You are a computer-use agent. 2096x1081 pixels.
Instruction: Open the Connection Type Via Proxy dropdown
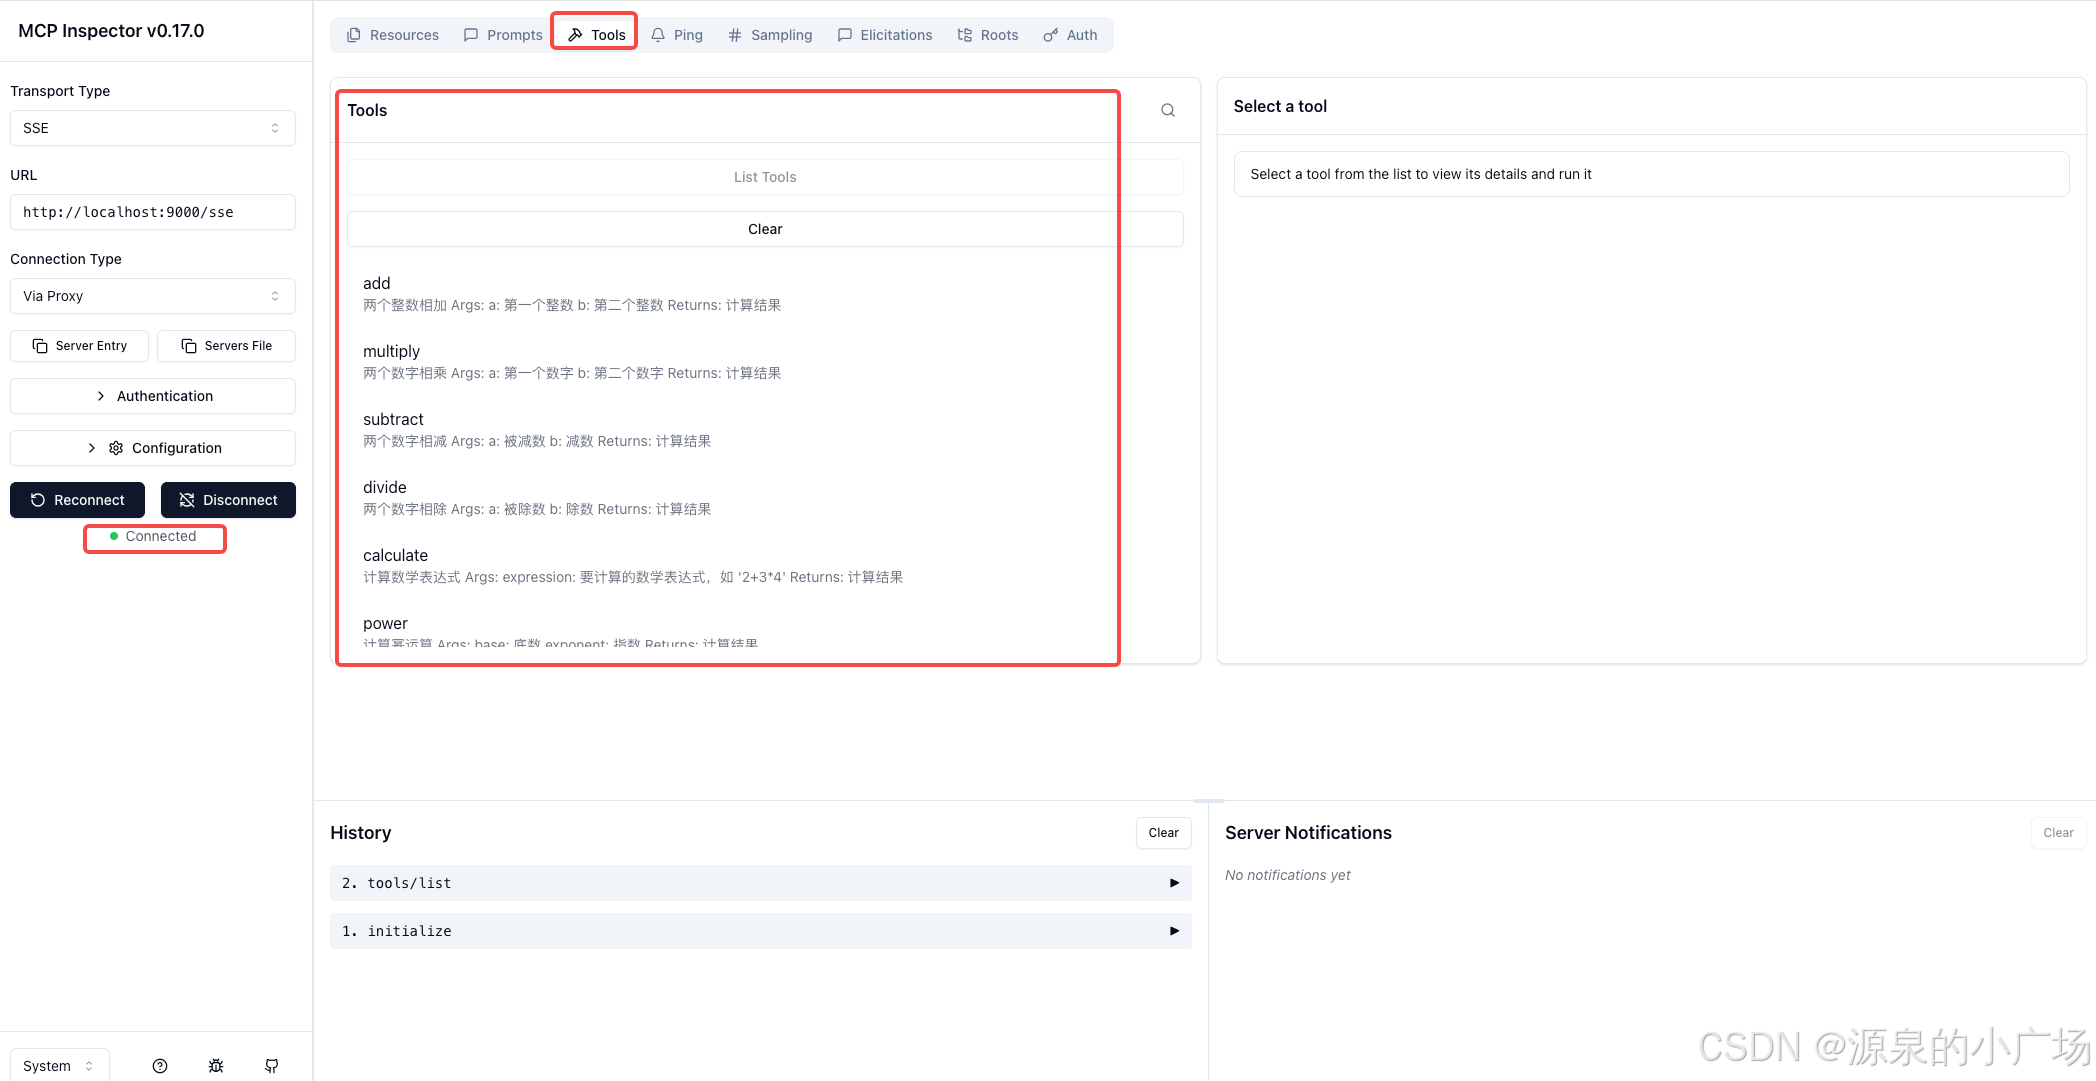click(x=152, y=296)
